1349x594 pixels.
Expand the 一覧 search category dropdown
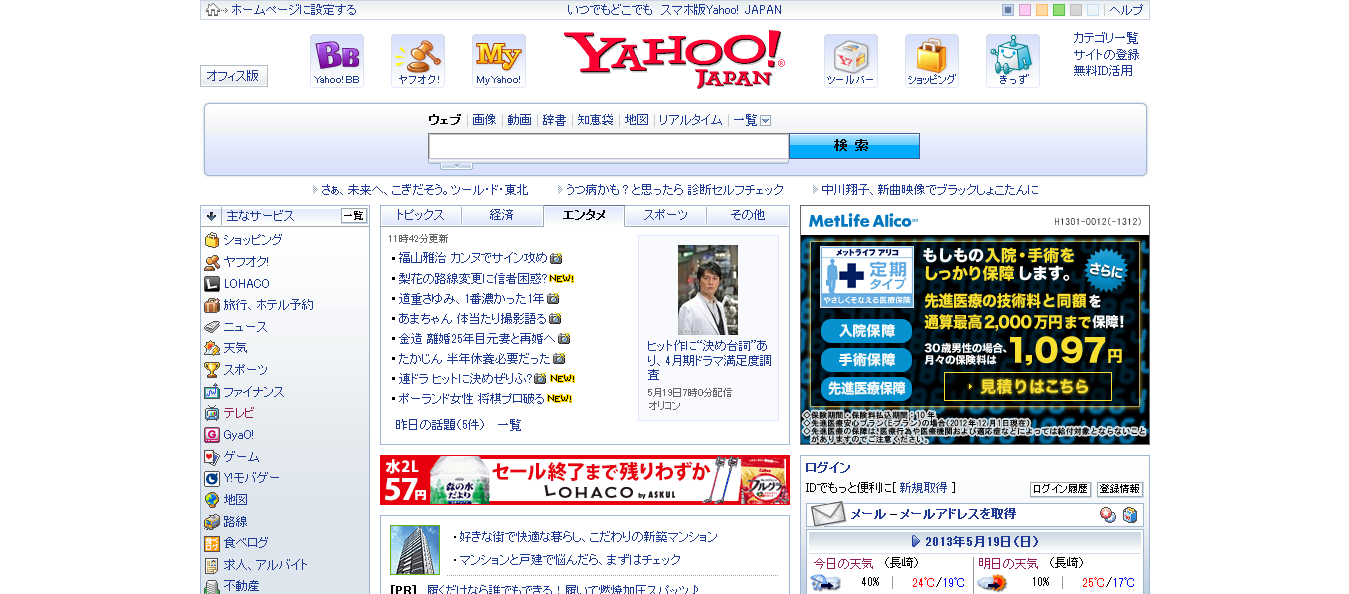tap(765, 120)
